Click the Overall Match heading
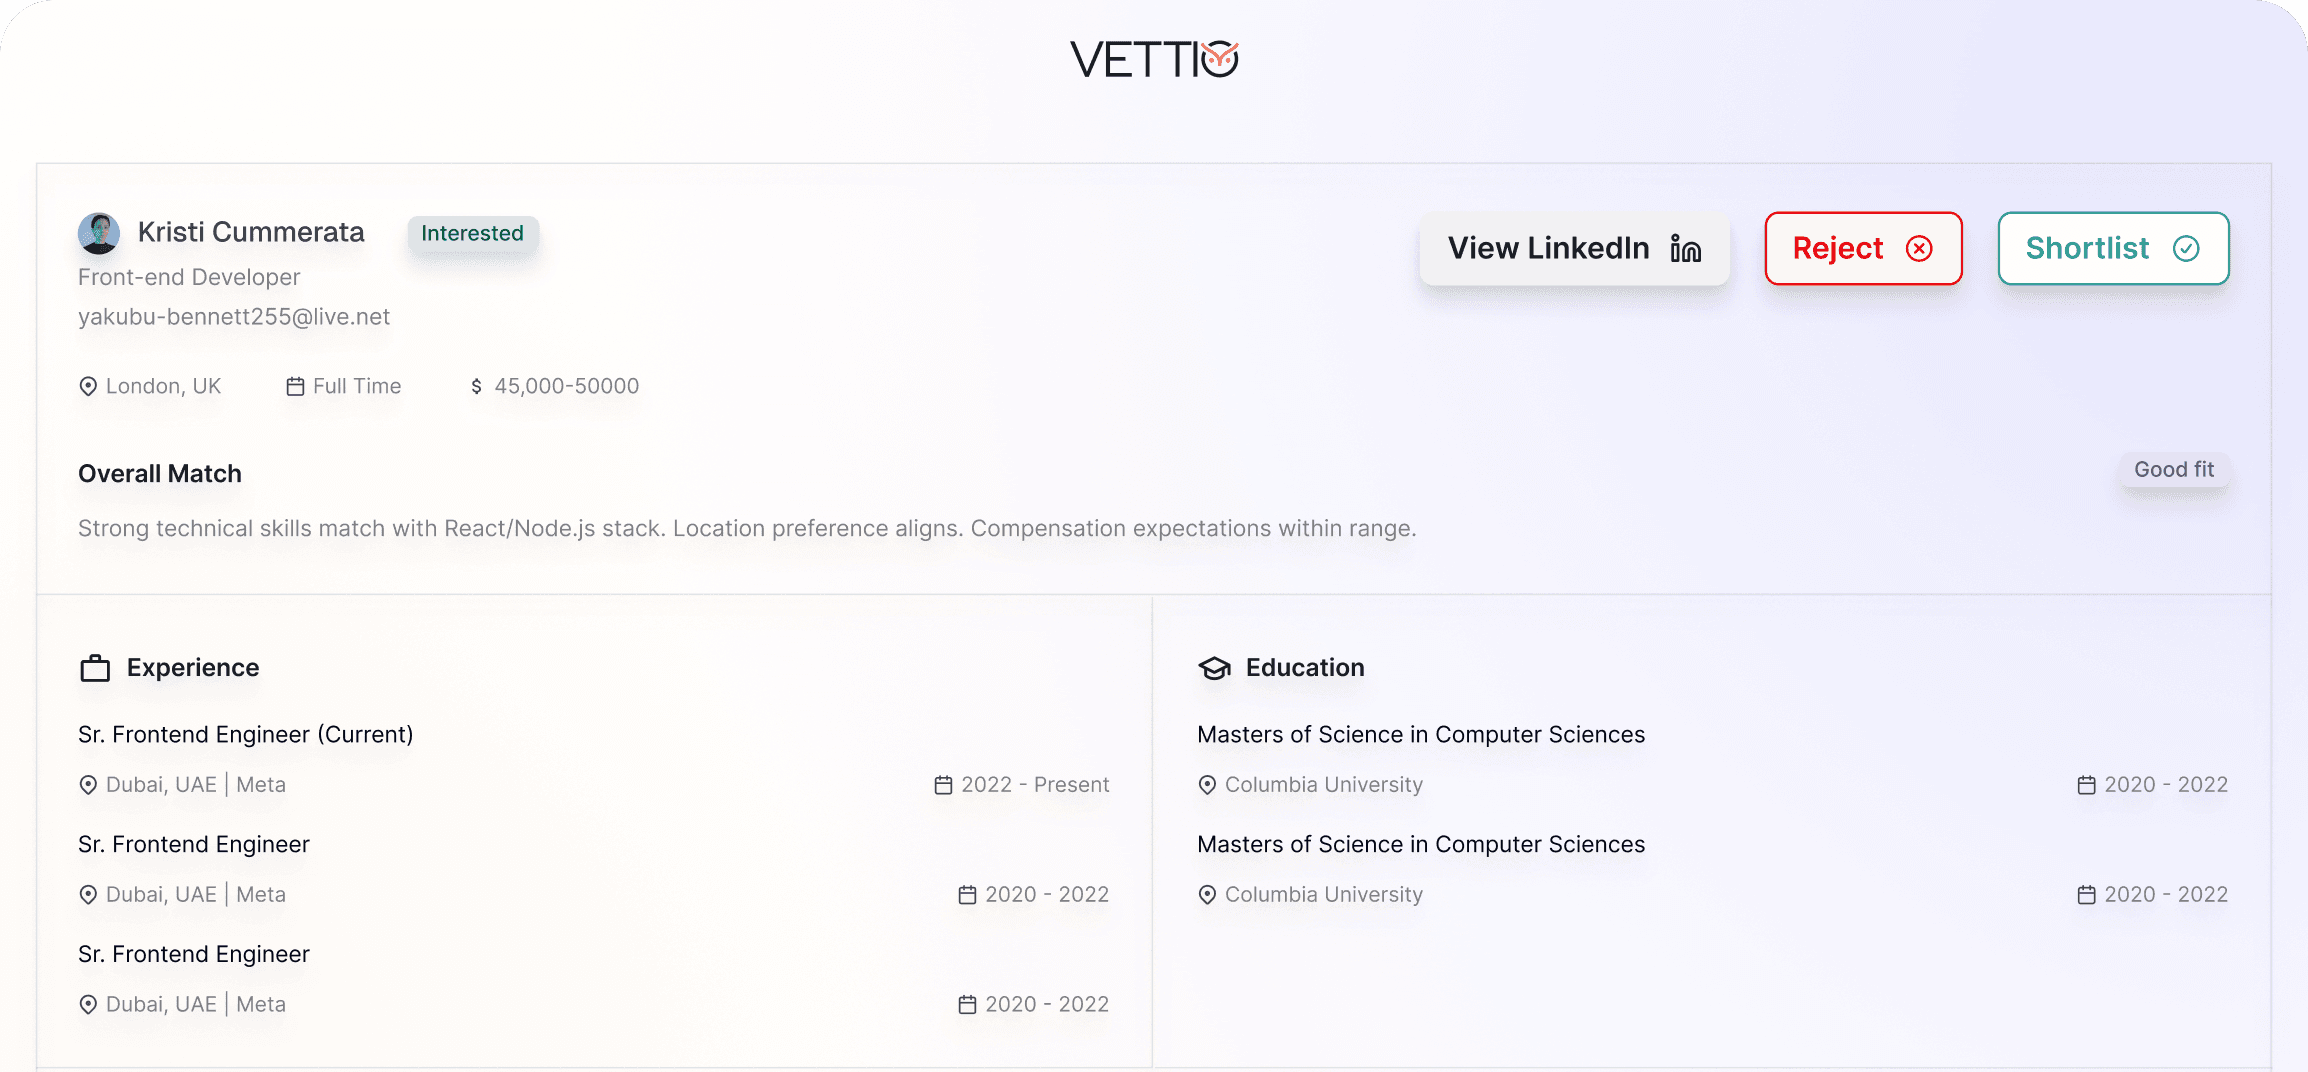2308x1072 pixels. pyautogui.click(x=160, y=474)
